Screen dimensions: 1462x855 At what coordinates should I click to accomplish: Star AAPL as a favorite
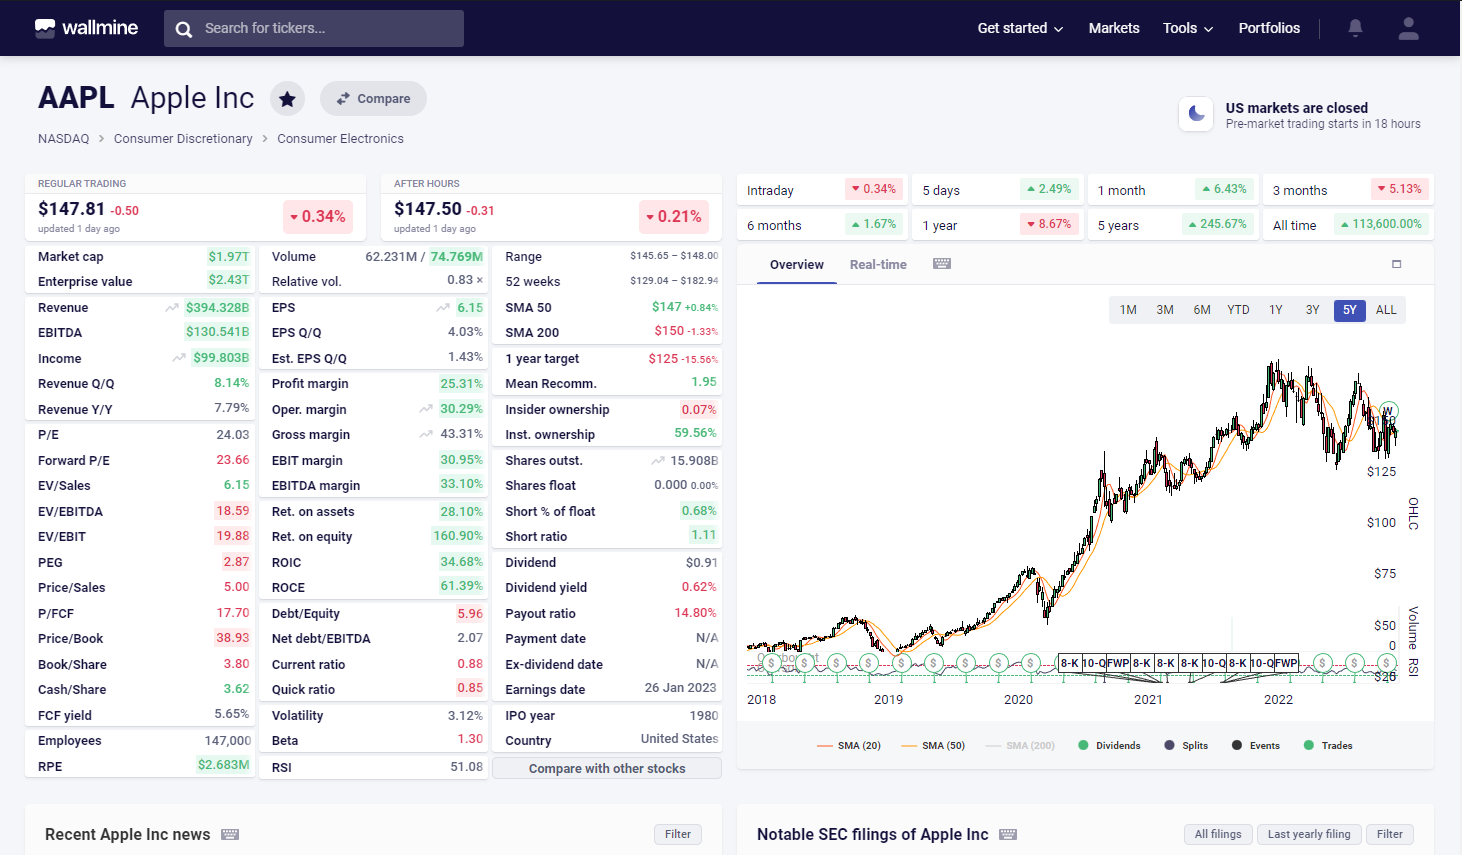point(287,99)
